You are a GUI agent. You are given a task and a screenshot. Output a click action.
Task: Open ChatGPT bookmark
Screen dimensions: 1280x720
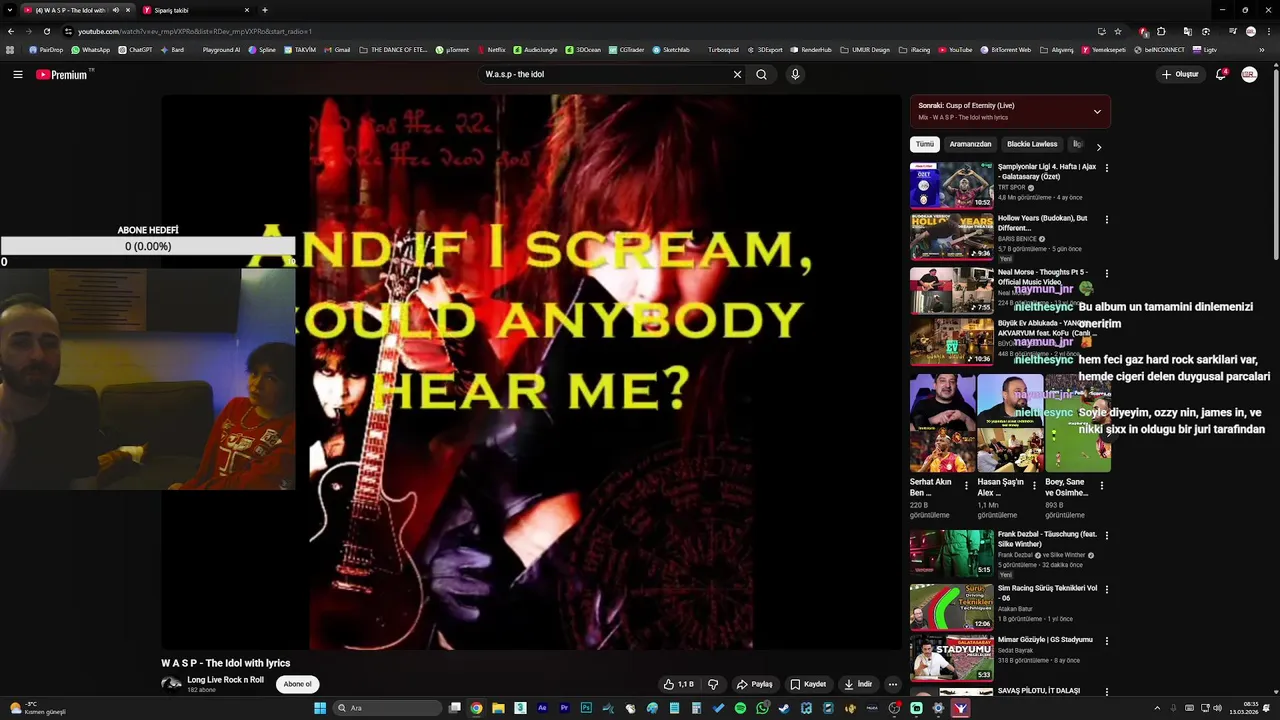coord(135,50)
